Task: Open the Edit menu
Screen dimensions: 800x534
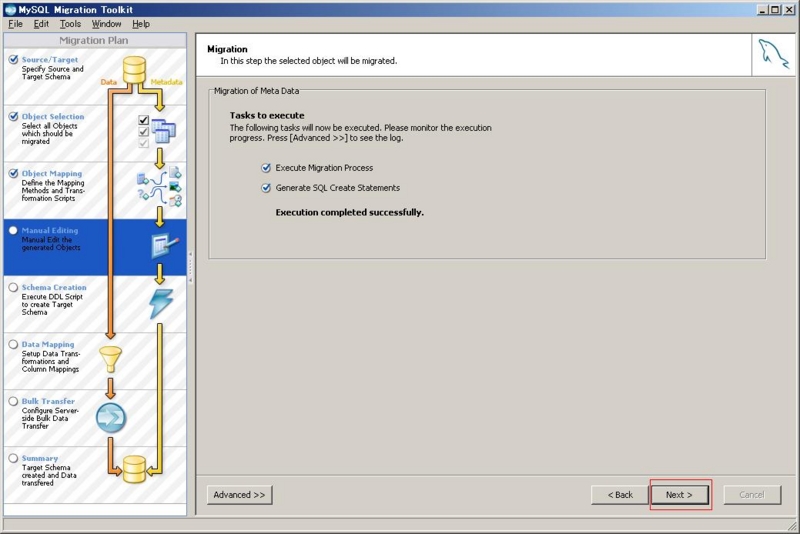Action: tap(41, 24)
